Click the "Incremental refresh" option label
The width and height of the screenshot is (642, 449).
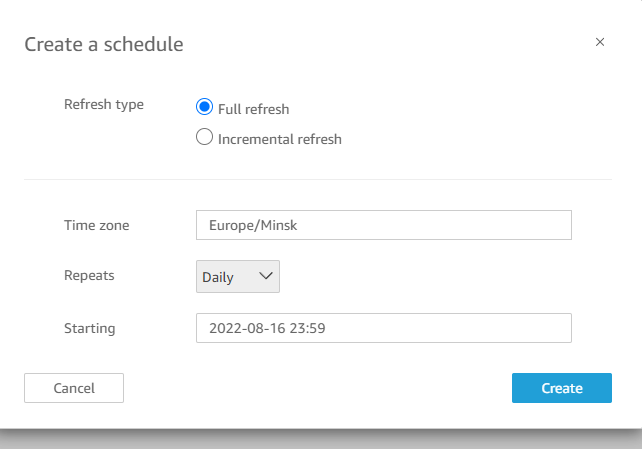[x=280, y=139]
